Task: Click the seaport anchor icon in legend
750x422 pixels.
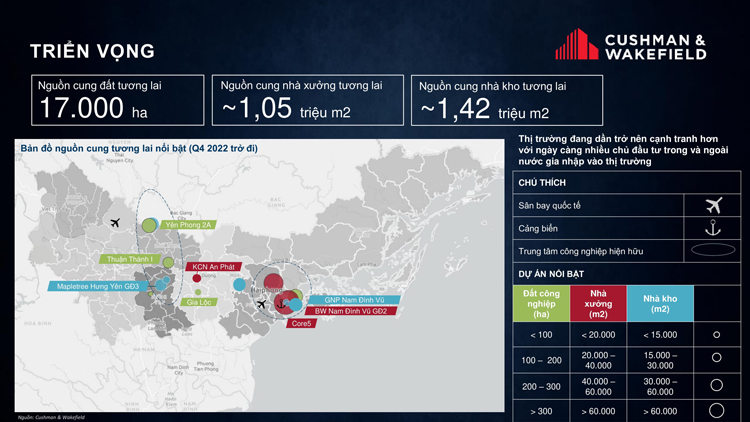Action: click(x=713, y=228)
